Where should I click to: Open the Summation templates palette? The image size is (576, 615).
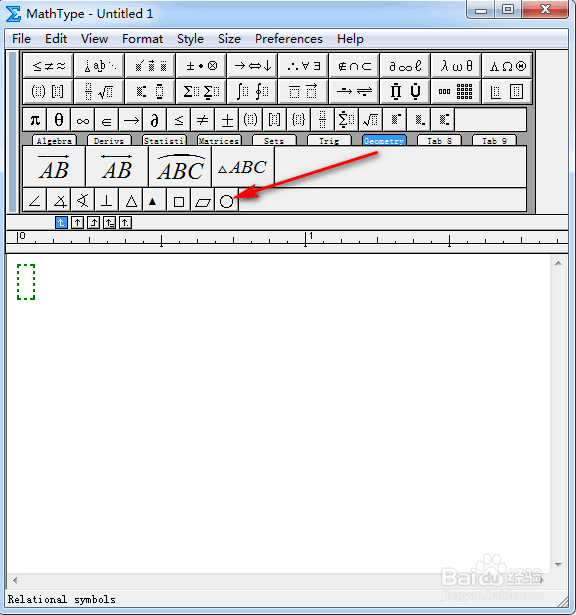[x=201, y=92]
